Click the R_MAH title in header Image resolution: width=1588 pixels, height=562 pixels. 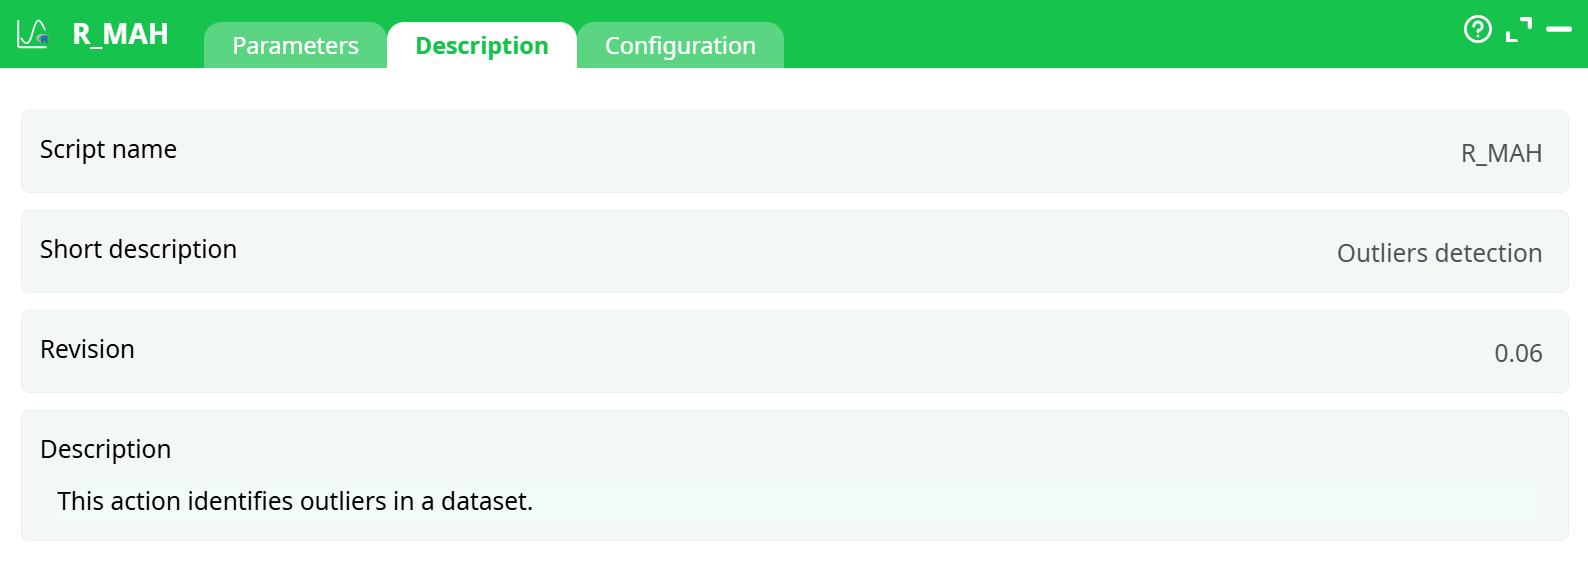(x=120, y=34)
